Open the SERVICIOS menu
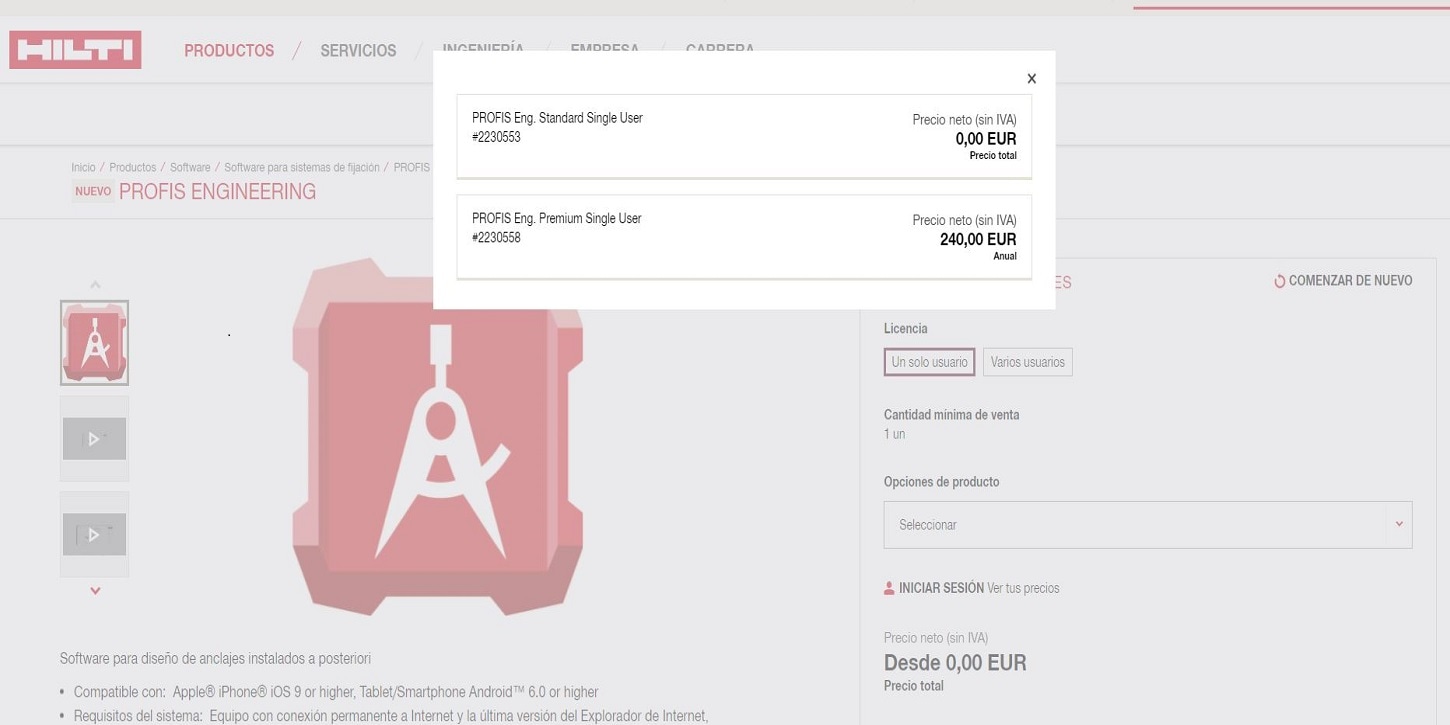 tap(358, 50)
